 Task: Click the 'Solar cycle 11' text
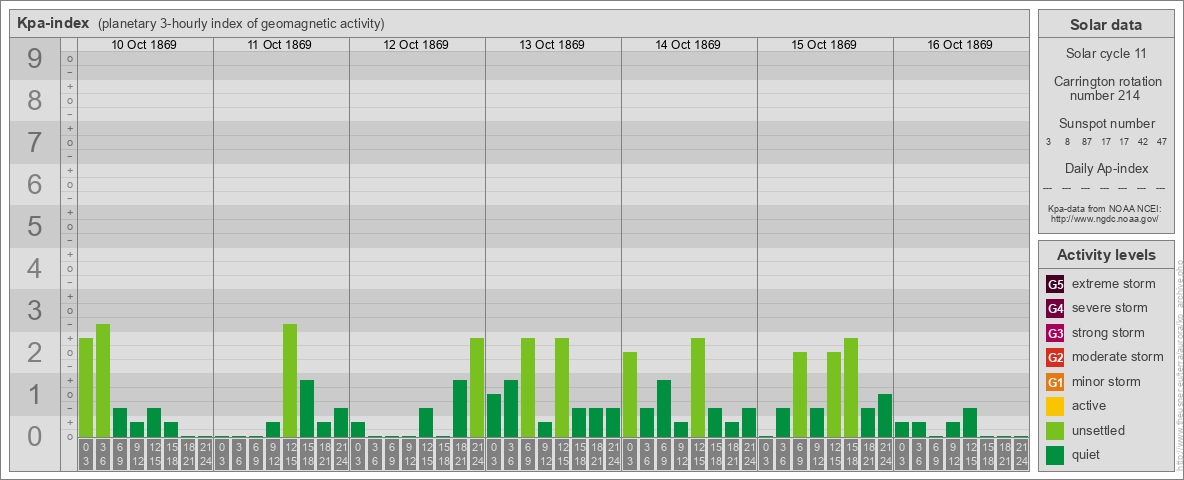click(1106, 54)
